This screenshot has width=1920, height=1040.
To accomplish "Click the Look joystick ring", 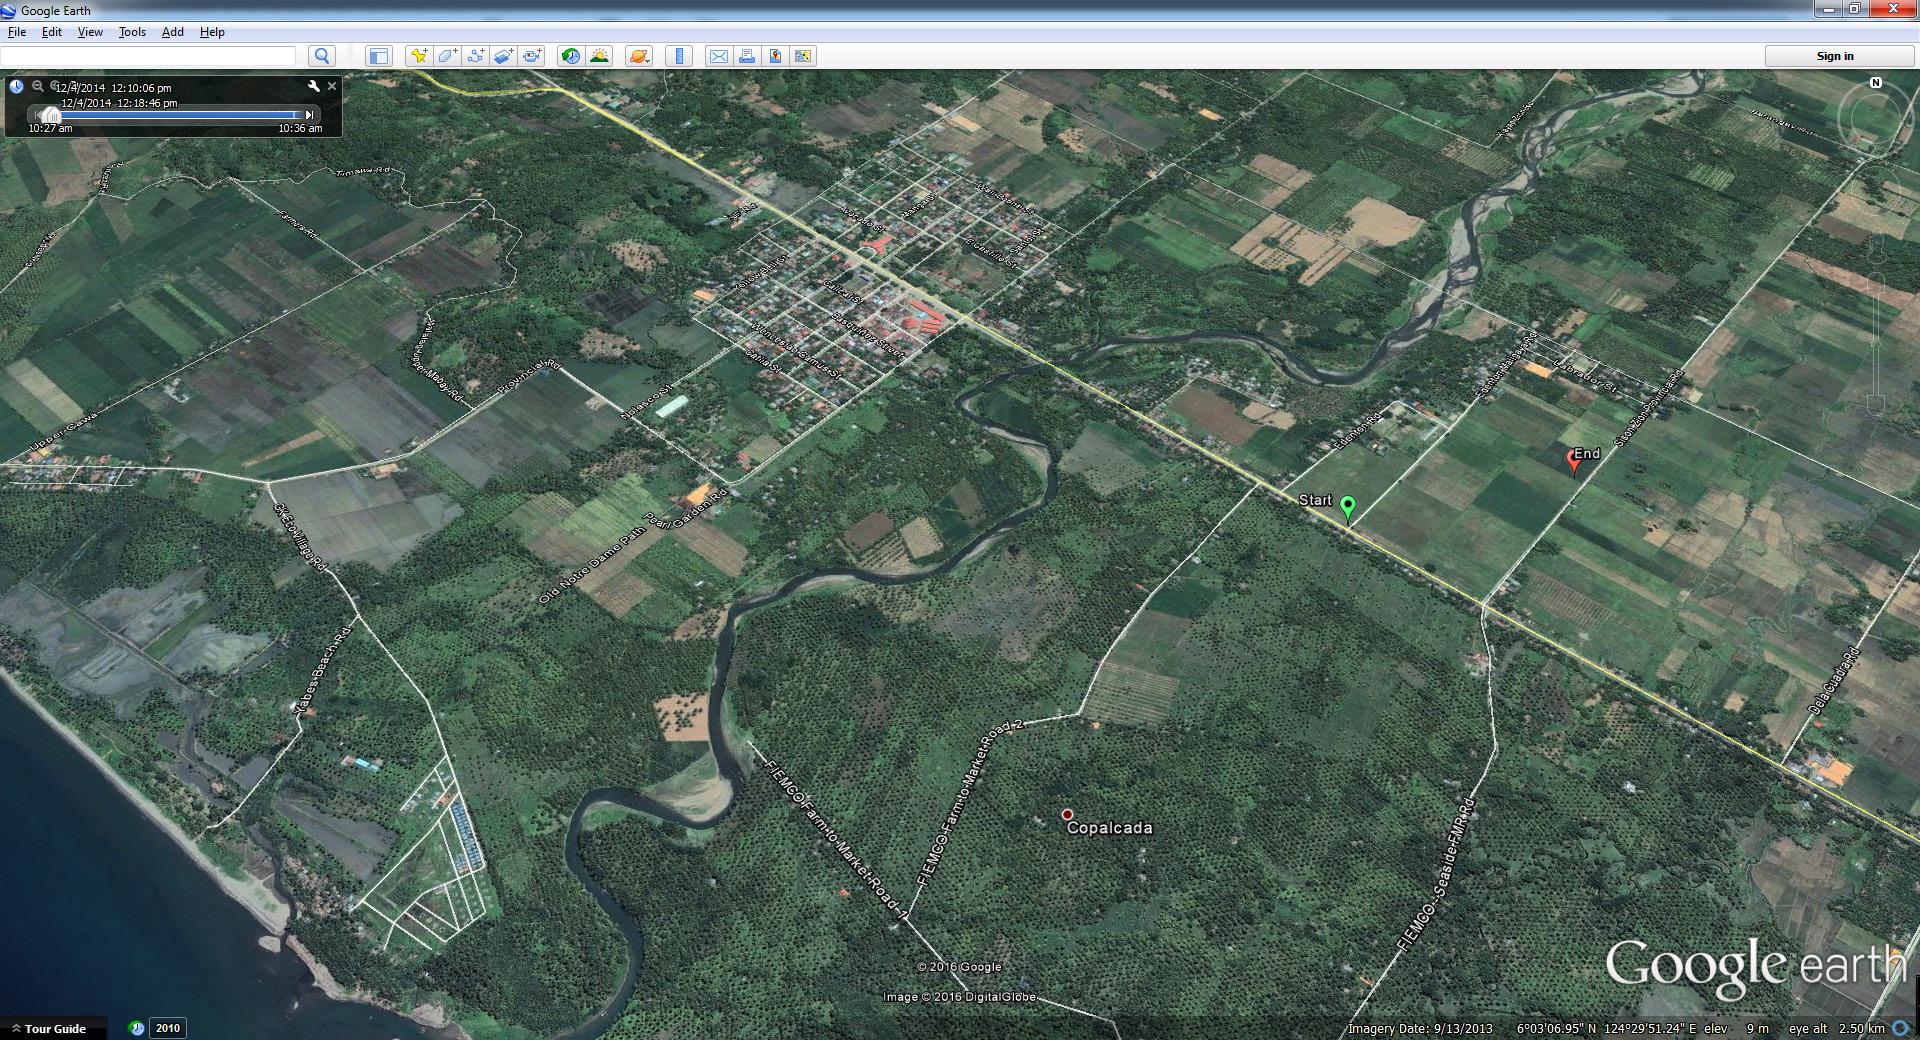I will point(1874,120).
